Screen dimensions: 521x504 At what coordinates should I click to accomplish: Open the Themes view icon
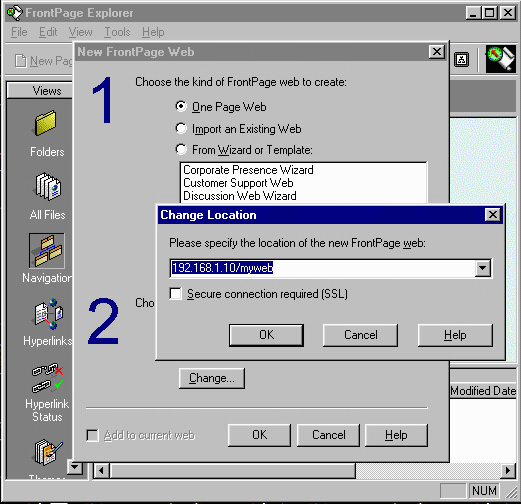pyautogui.click(x=48, y=452)
